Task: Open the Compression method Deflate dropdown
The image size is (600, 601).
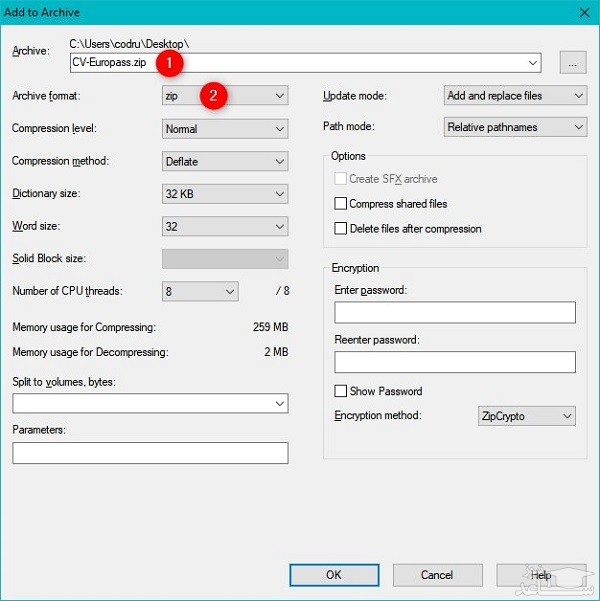Action: [x=225, y=161]
